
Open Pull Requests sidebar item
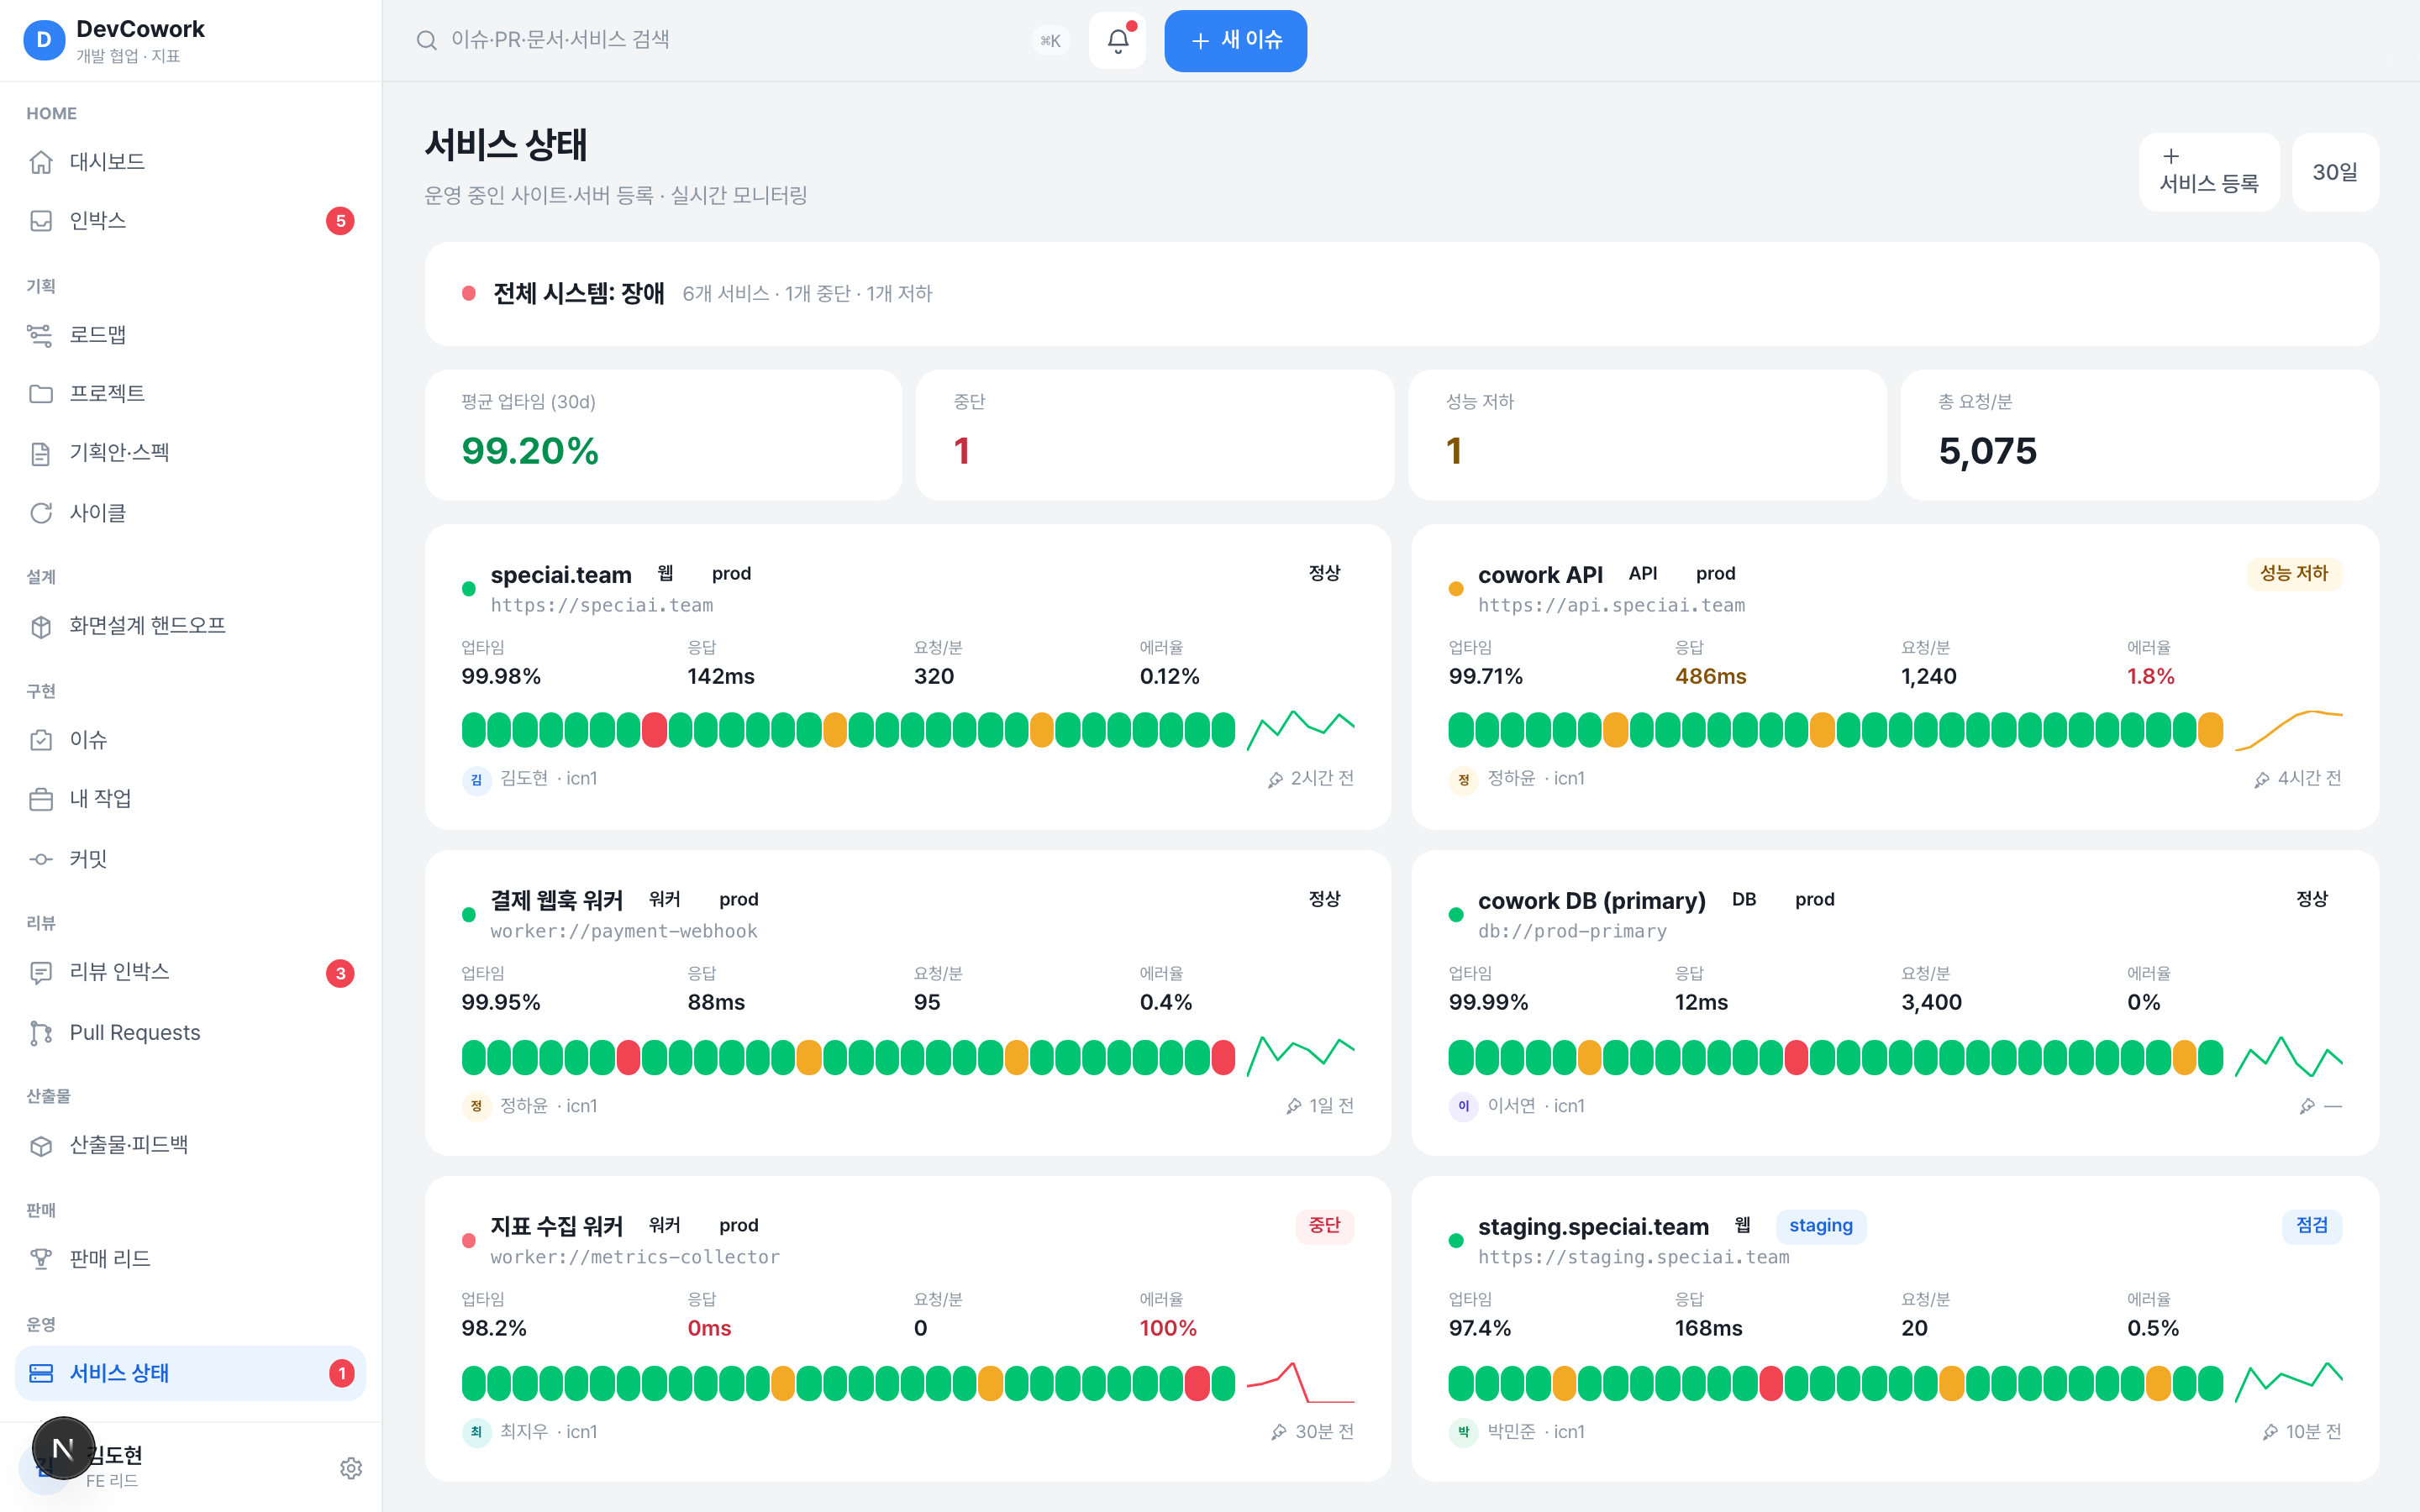(190, 1033)
